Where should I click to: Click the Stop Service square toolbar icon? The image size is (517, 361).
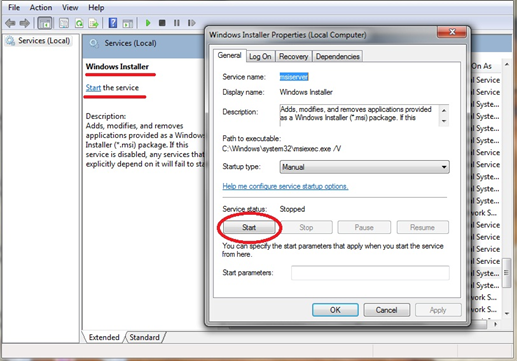click(162, 23)
